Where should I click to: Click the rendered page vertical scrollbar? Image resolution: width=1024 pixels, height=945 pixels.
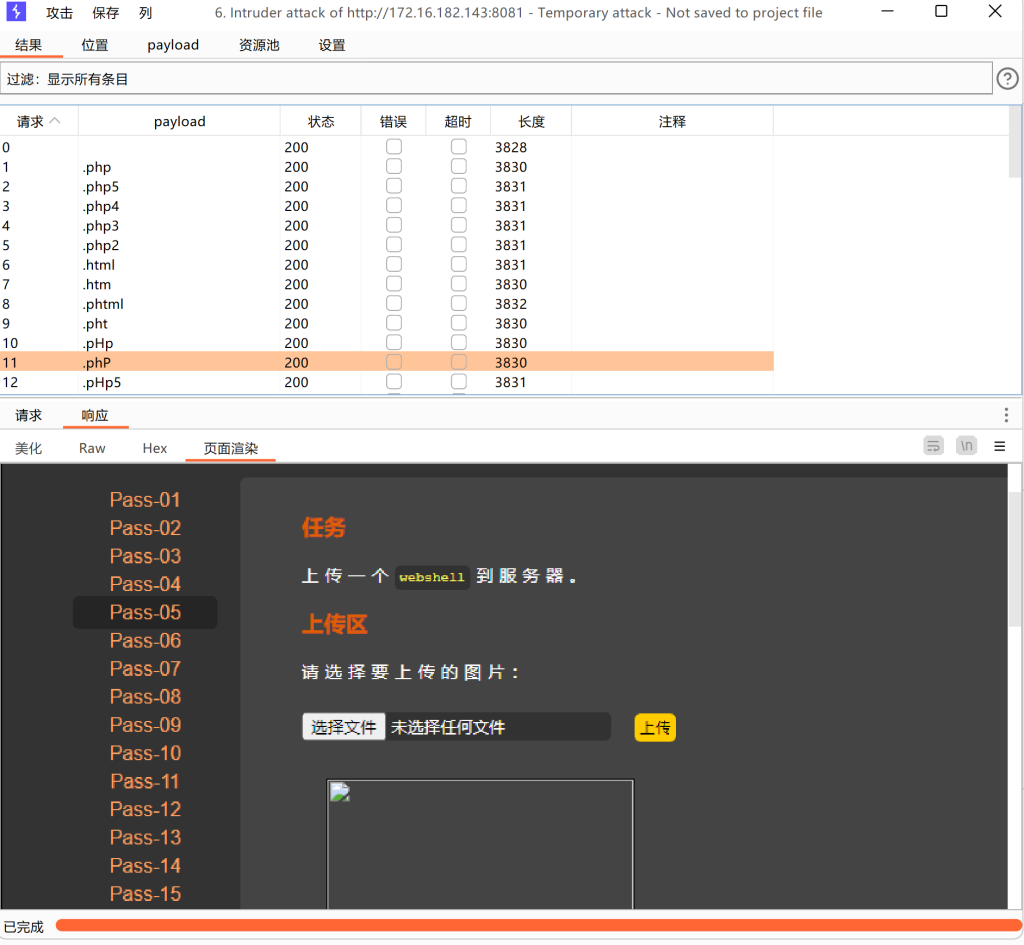(1014, 558)
